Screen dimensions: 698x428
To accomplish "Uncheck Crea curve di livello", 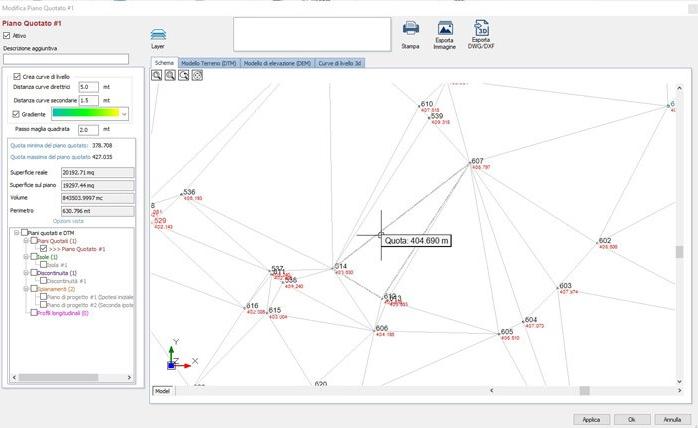I will pyautogui.click(x=17, y=75).
